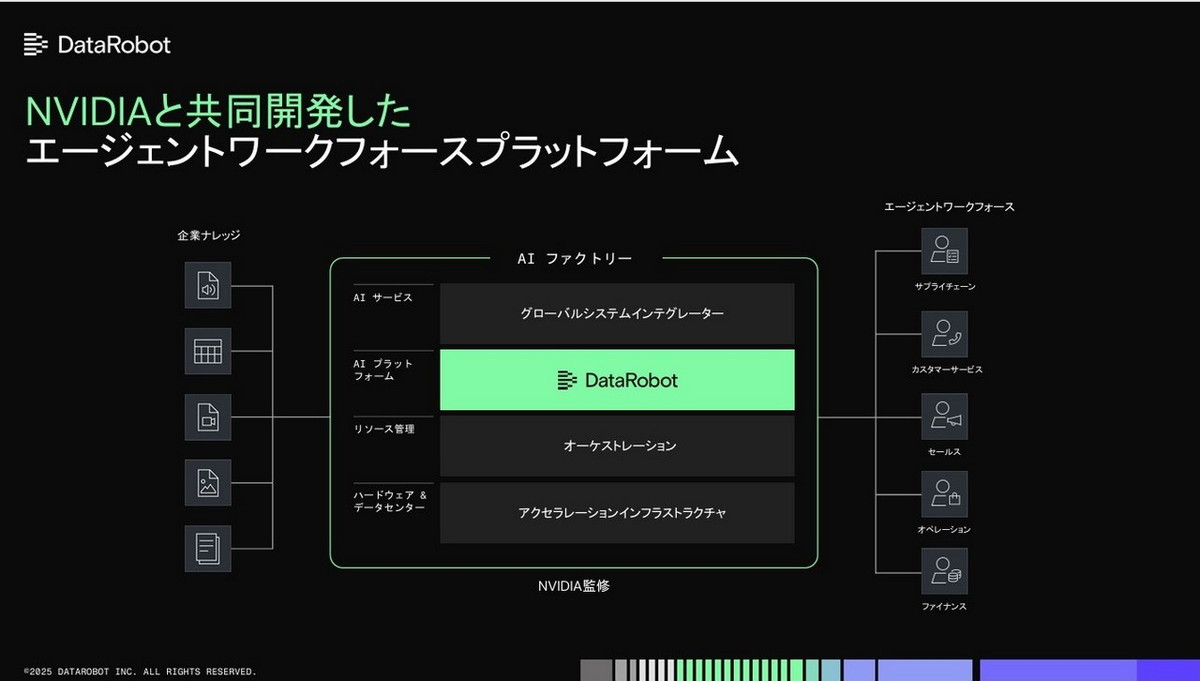Select the image file icon under 企業ナレッジ
This screenshot has height=681, width=1200.
208,483
